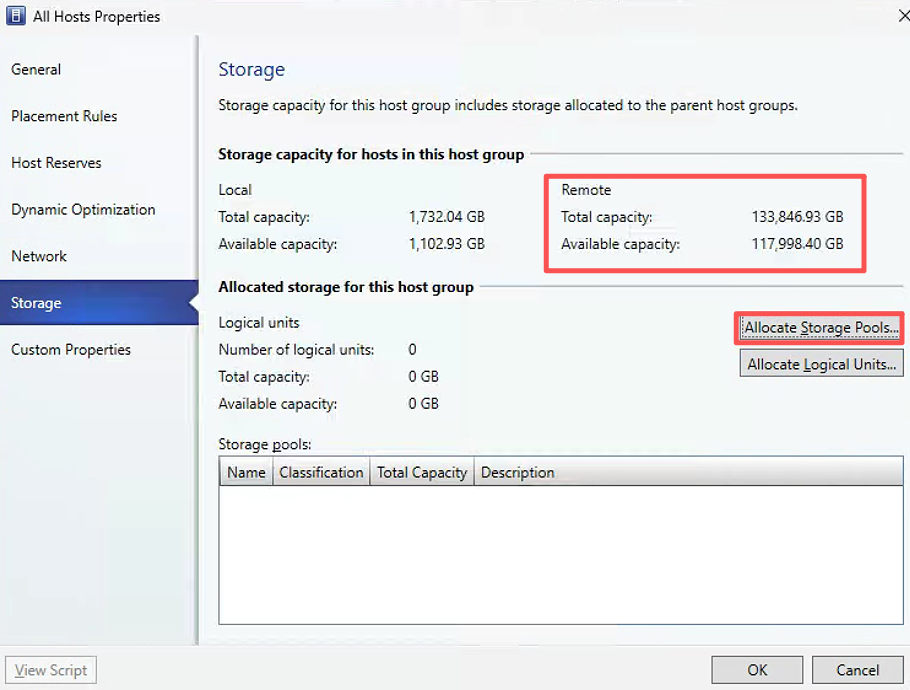Click local available capacity 1,102.93 GB
Viewport: 910px width, 690px height.
447,244
